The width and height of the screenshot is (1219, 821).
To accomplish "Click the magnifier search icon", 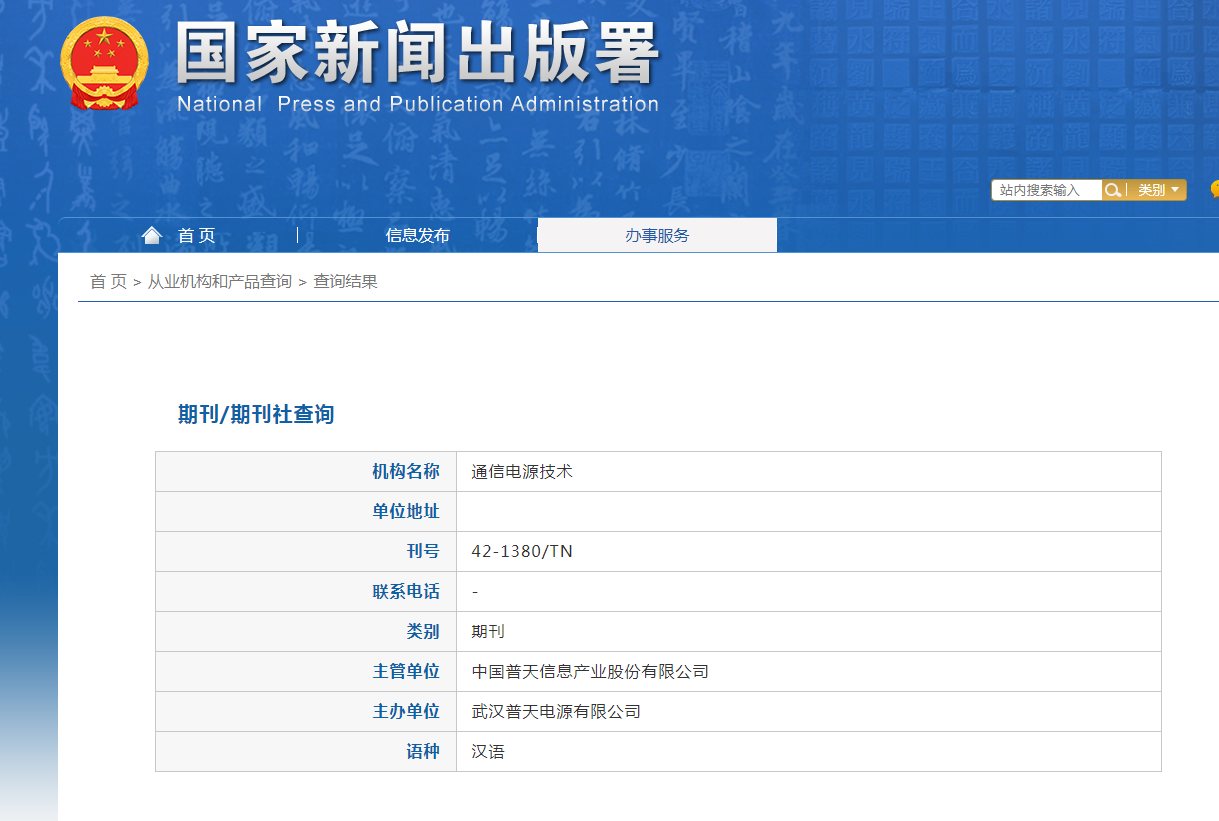I will tap(1112, 190).
